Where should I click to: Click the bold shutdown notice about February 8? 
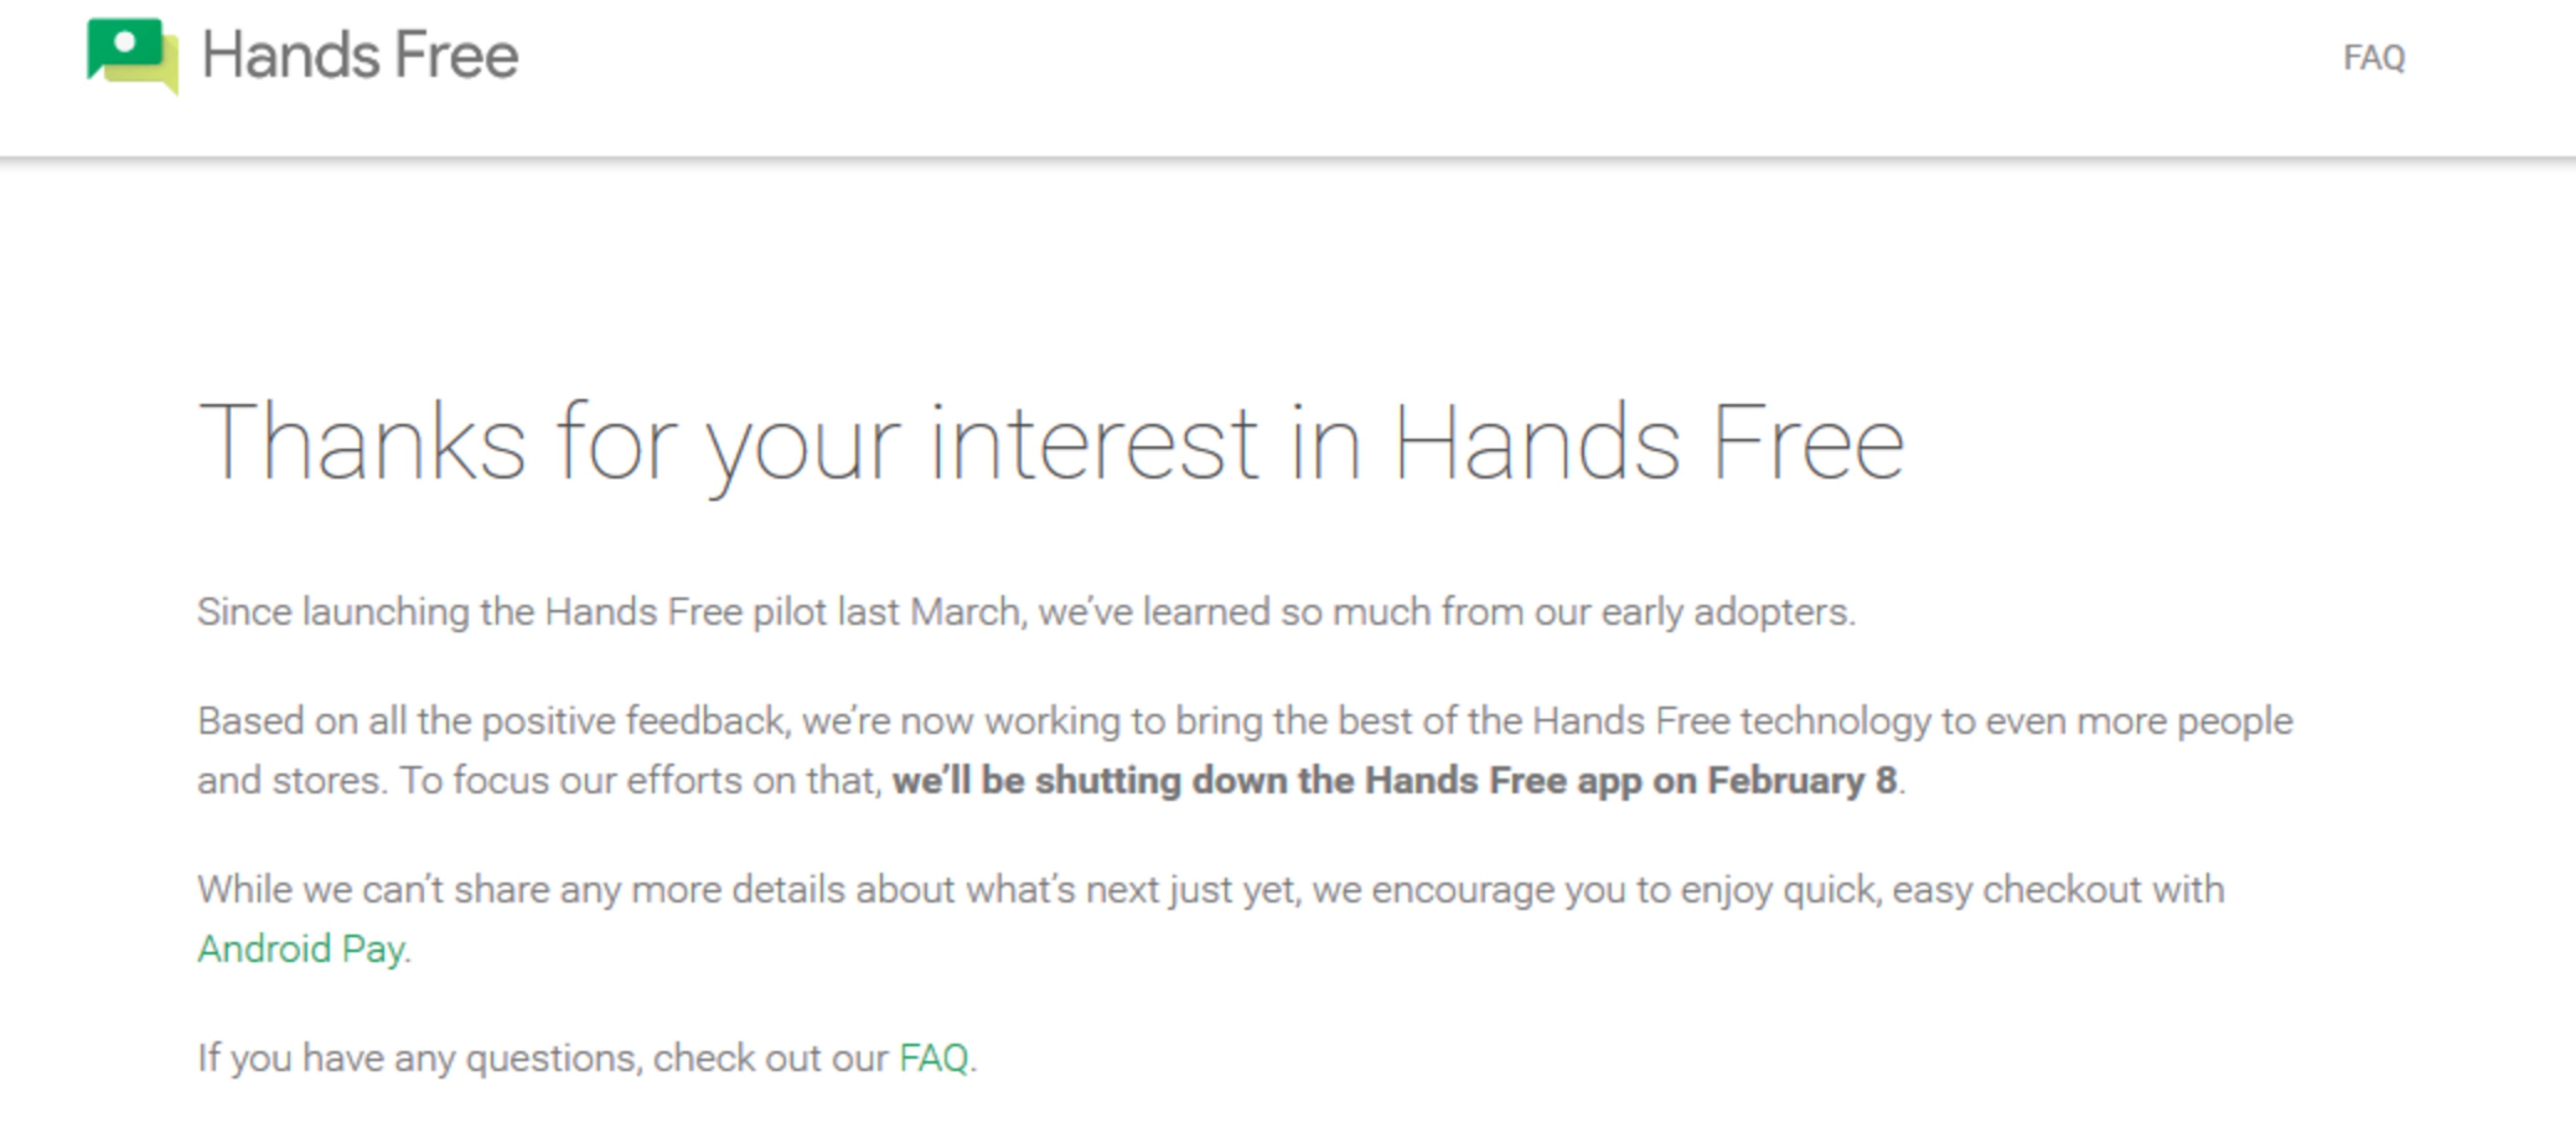1394,780
